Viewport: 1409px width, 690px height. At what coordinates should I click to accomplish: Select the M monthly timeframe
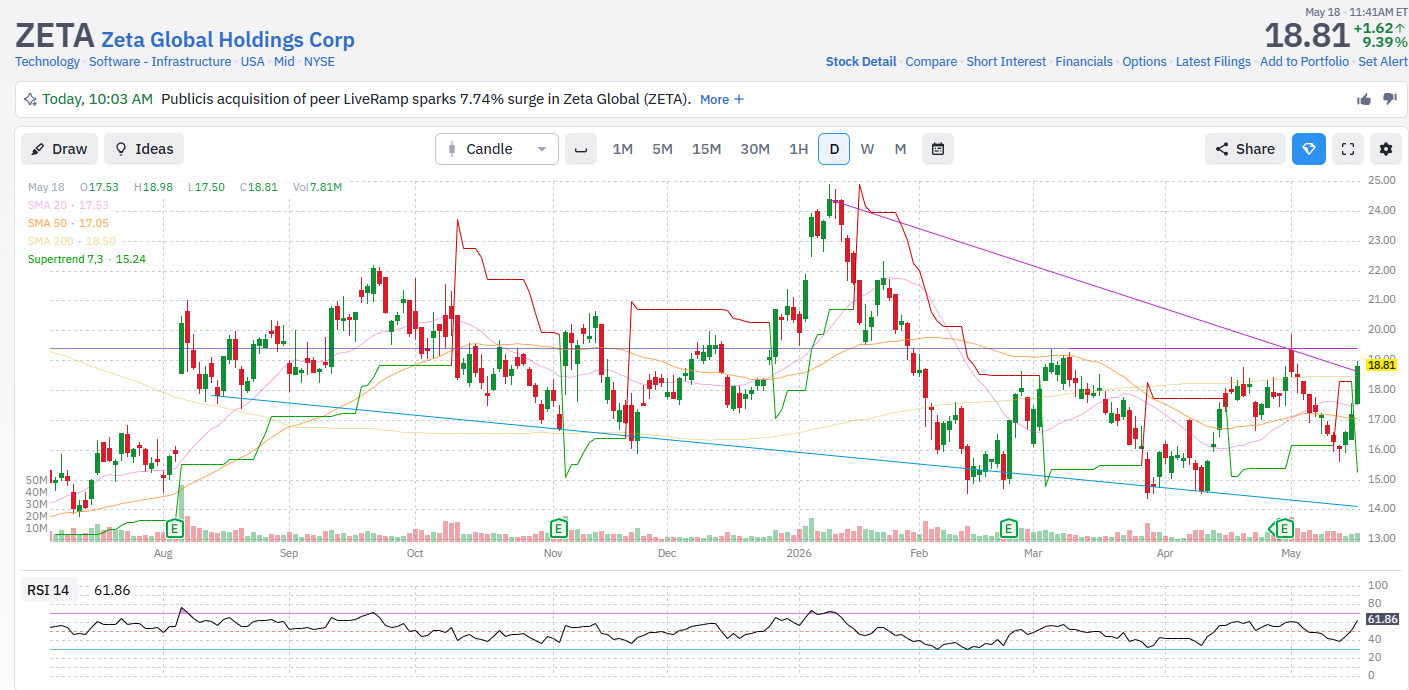tap(900, 149)
